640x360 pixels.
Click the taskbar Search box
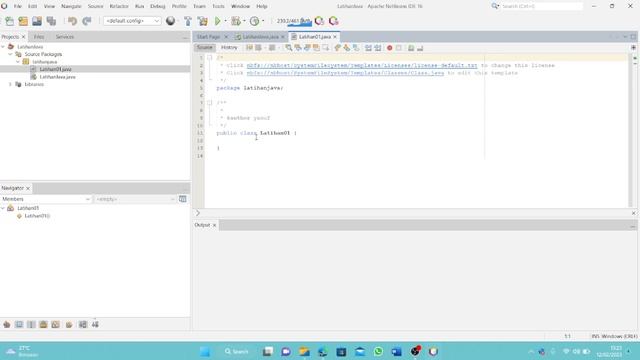tap(237, 351)
